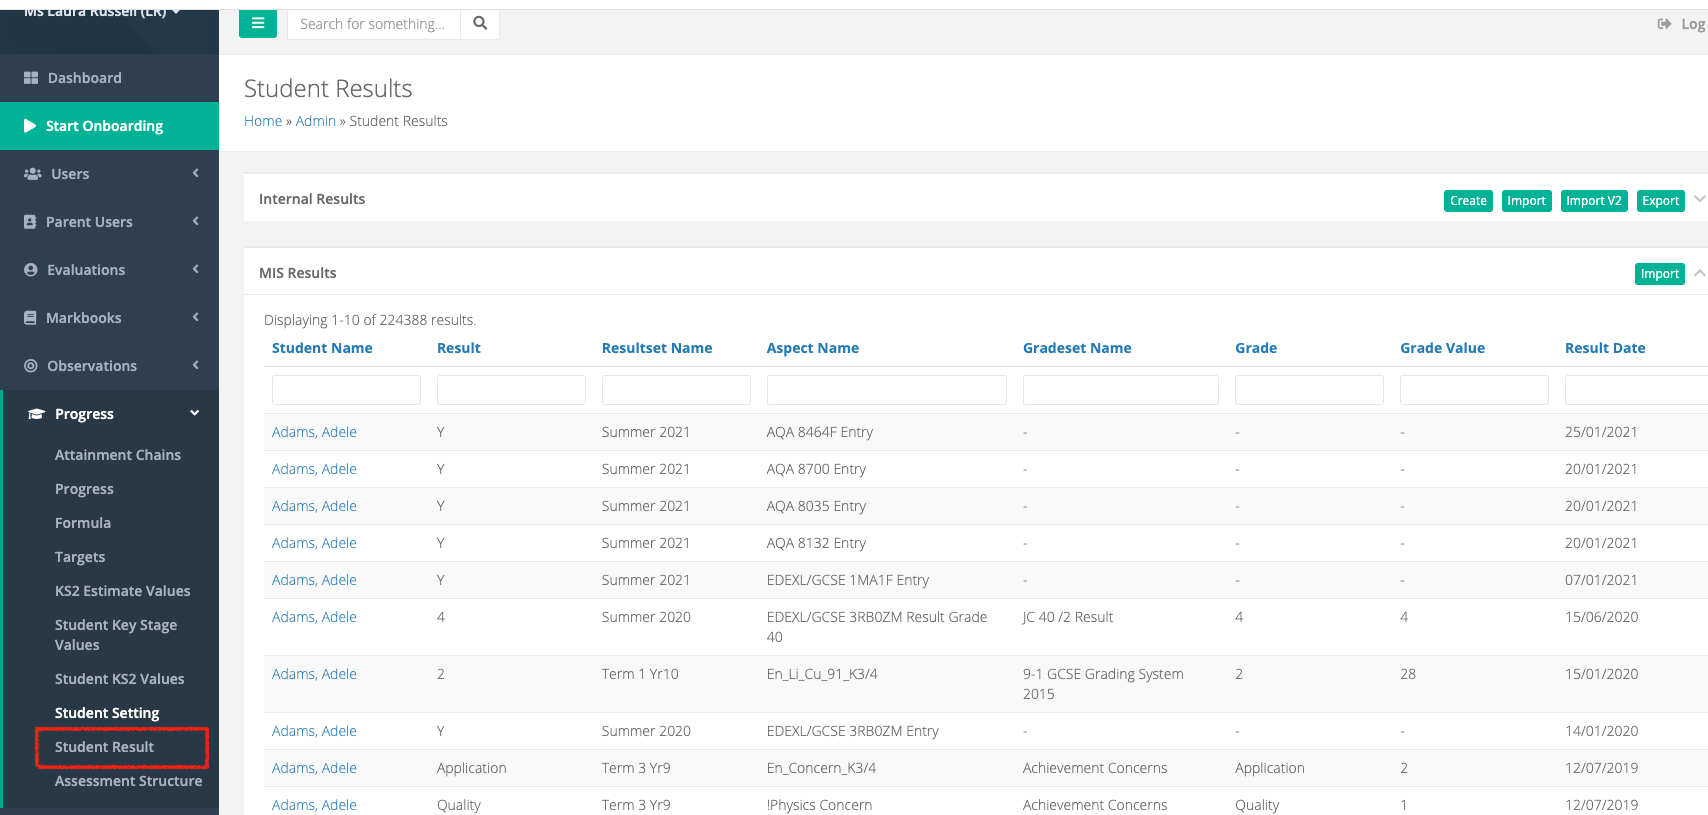Viewport: 1708px width, 815px height.
Task: Sort by the Student Name column header
Action: click(x=322, y=348)
